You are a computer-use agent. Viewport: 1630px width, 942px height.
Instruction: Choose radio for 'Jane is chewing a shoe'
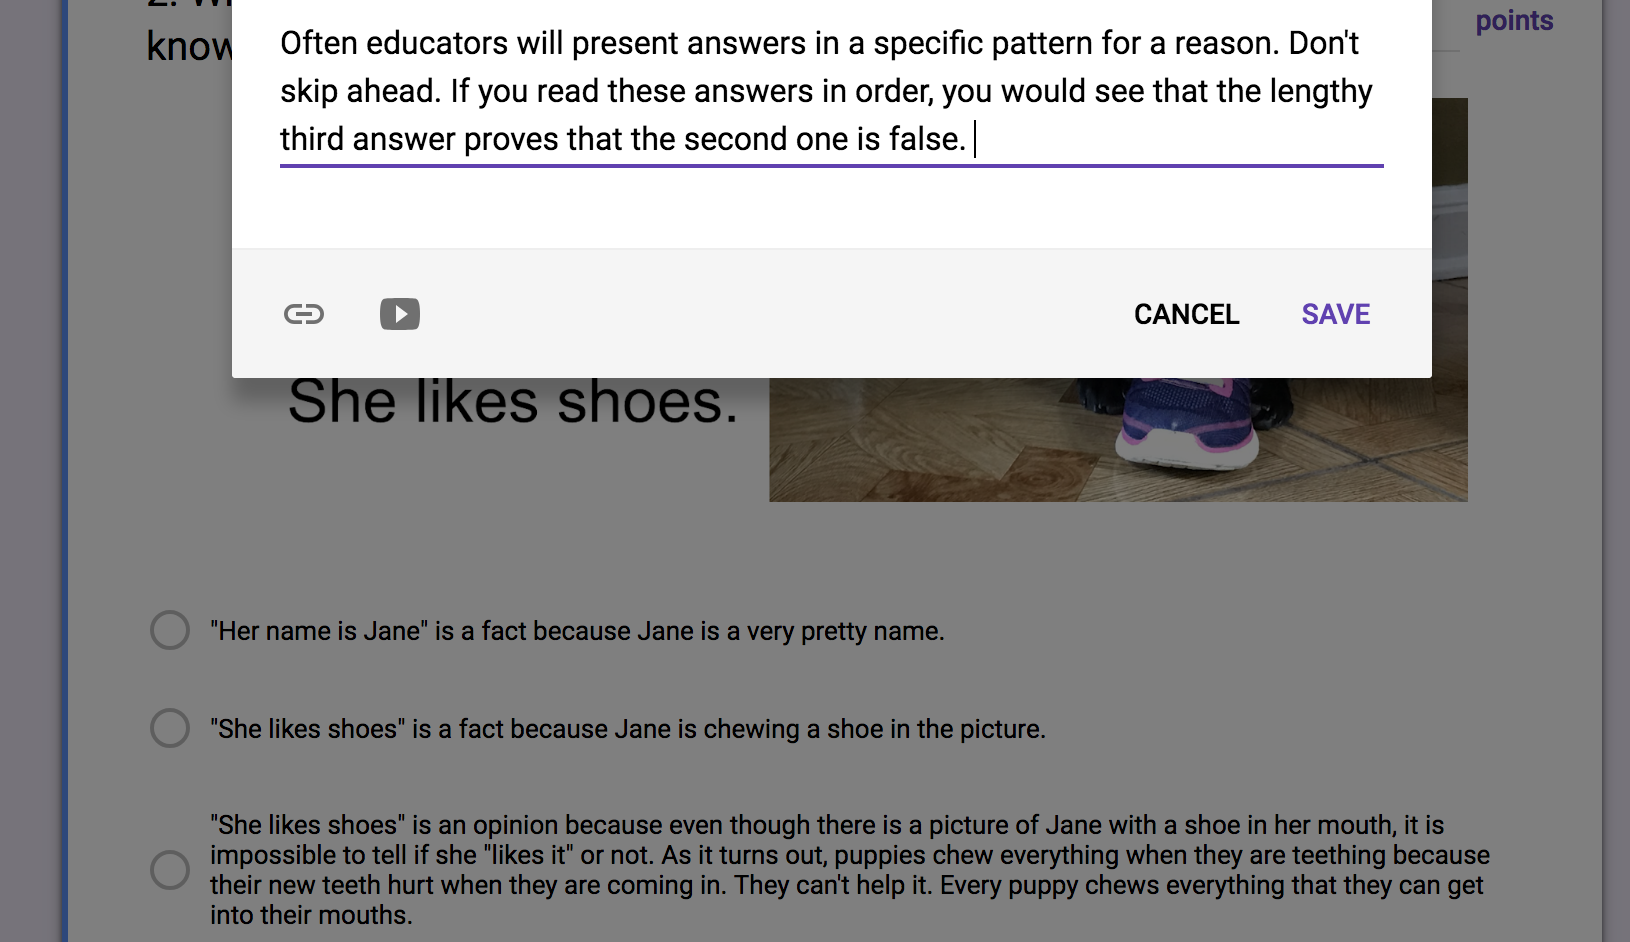(170, 728)
